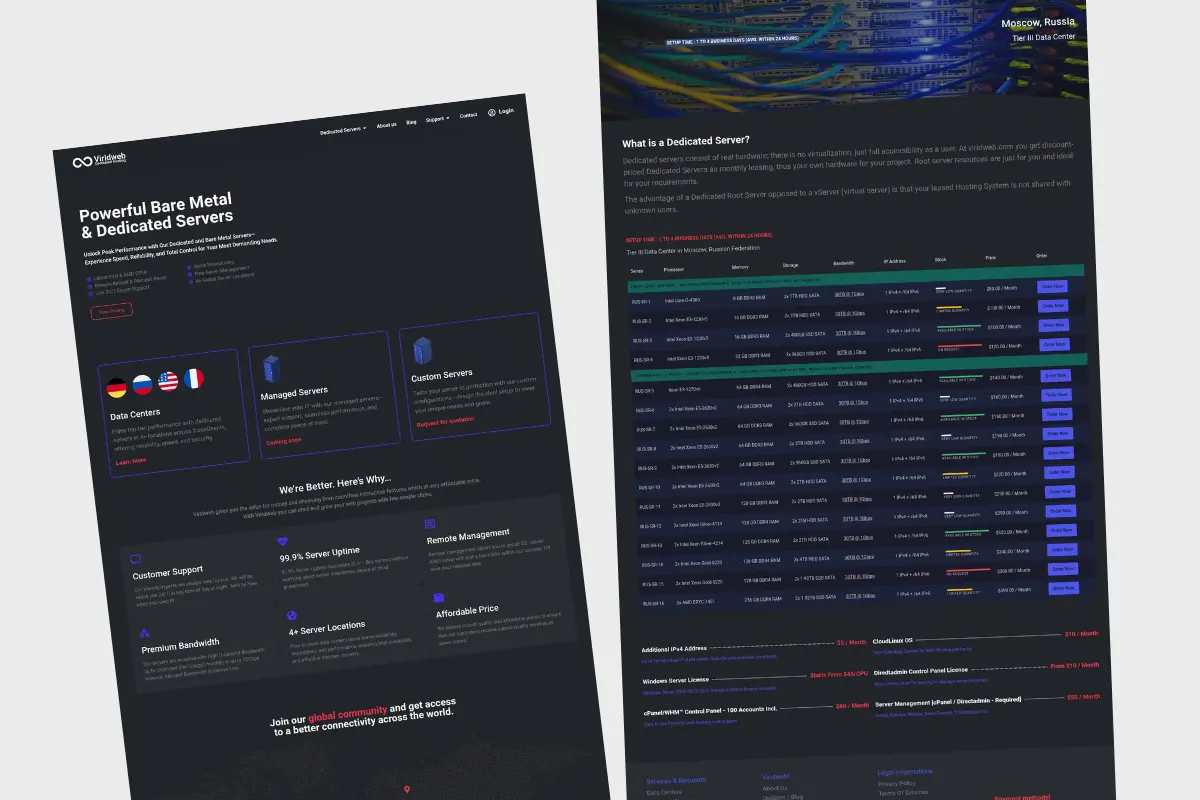The width and height of the screenshot is (1200, 800).
Task: Click the Custom Servers rack icon
Action: point(422,350)
